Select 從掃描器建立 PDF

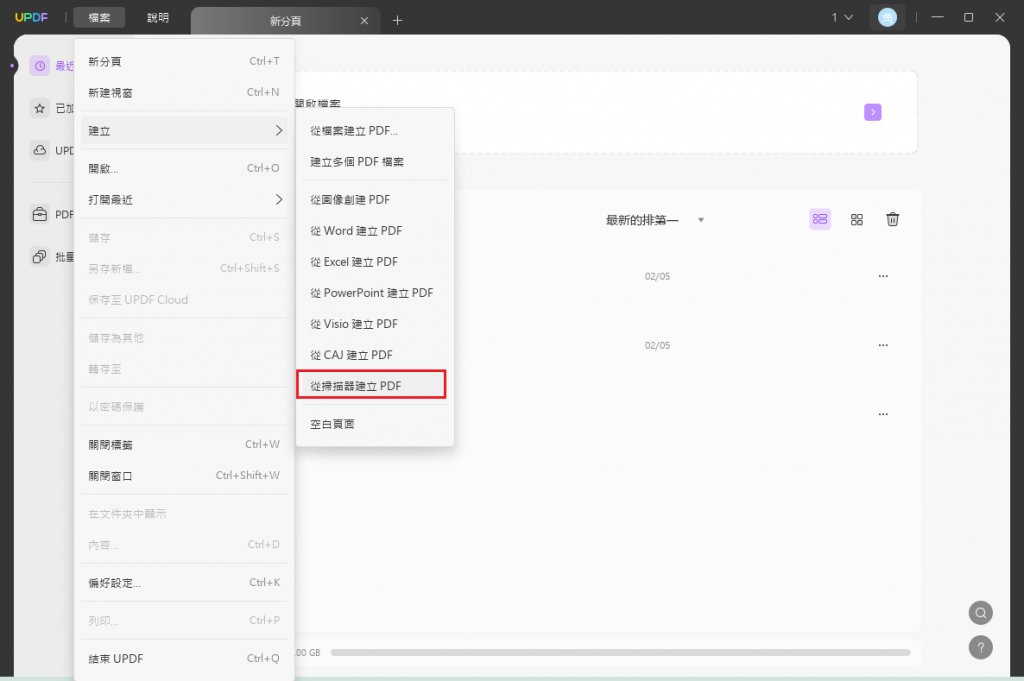371,386
